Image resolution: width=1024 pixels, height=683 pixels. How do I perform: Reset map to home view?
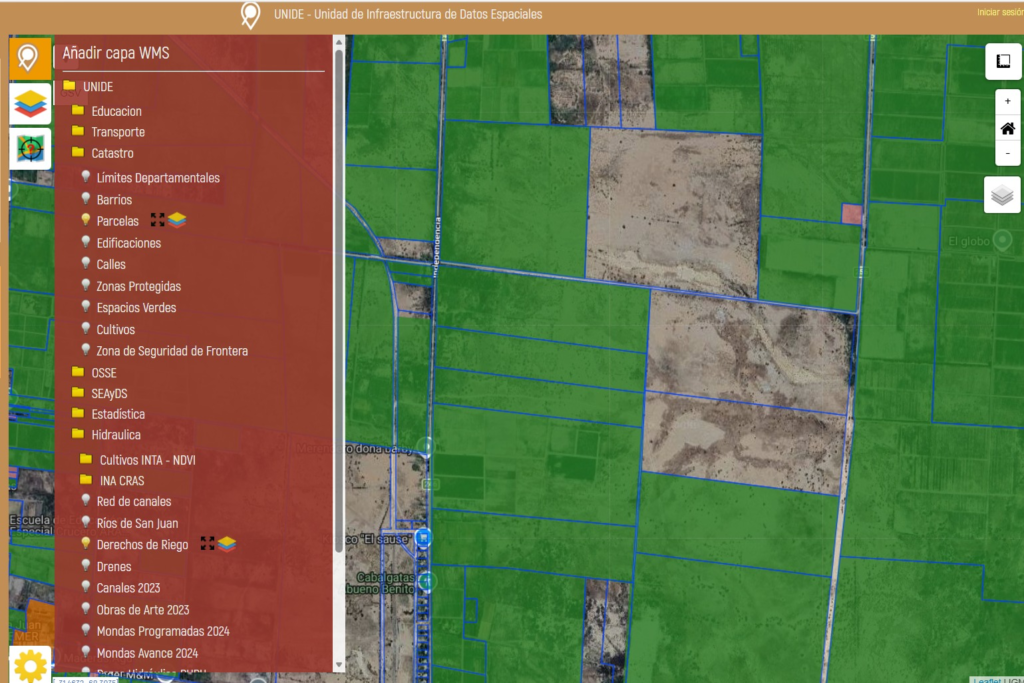(x=1007, y=128)
